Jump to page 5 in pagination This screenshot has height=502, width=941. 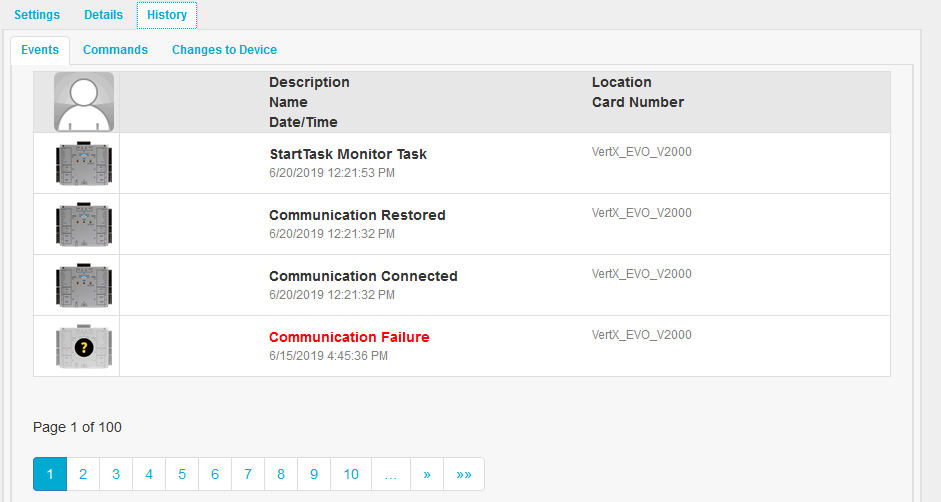(182, 474)
